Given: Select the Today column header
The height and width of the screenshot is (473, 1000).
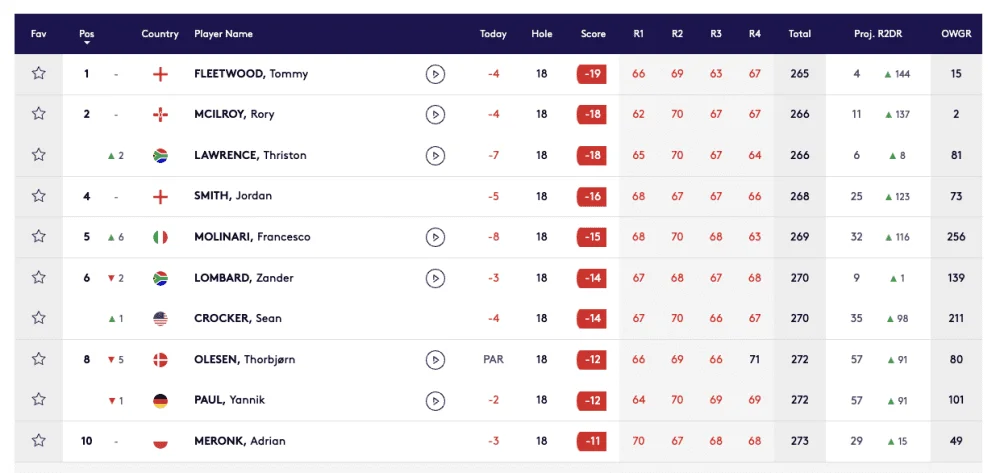Looking at the screenshot, I should pos(493,34).
